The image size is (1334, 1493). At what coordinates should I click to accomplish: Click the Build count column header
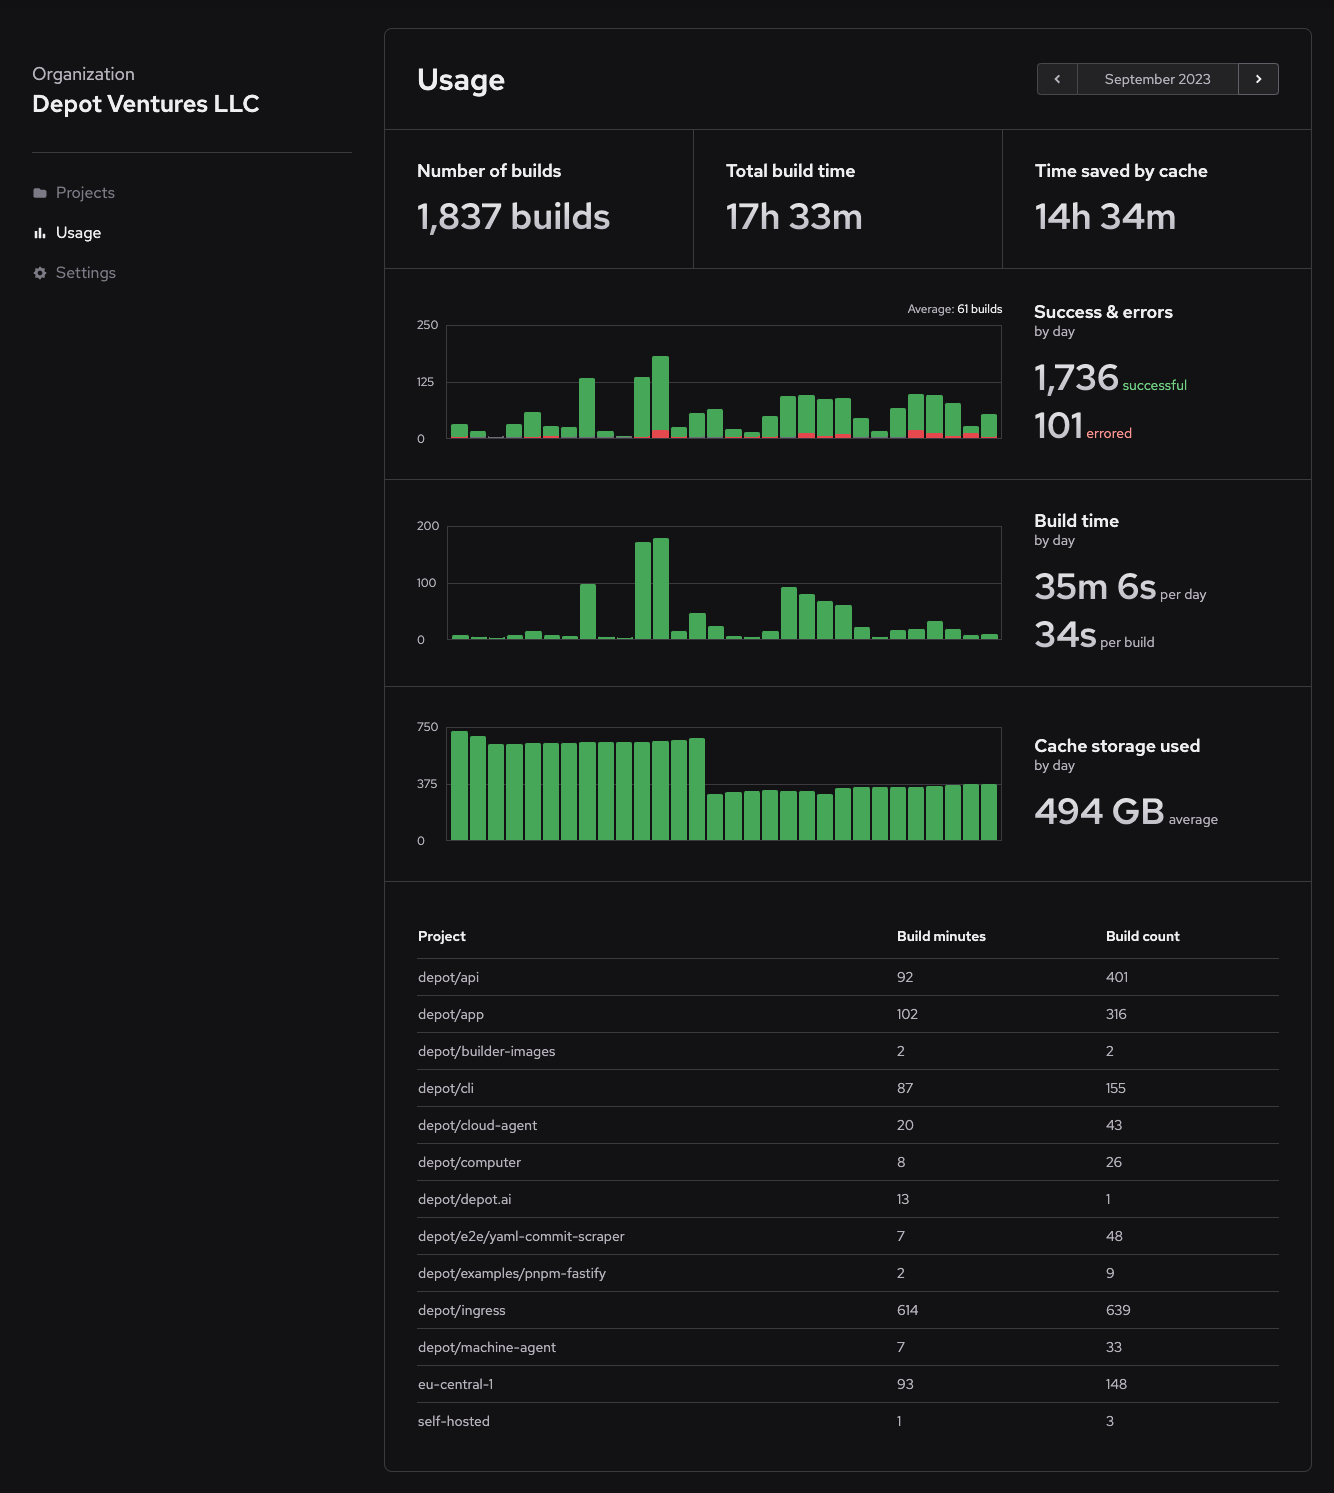point(1142,936)
